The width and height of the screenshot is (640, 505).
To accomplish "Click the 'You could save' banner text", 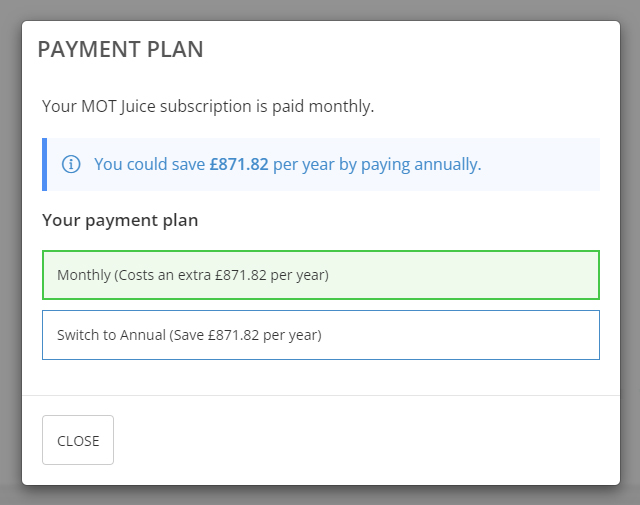I will 149,164.
